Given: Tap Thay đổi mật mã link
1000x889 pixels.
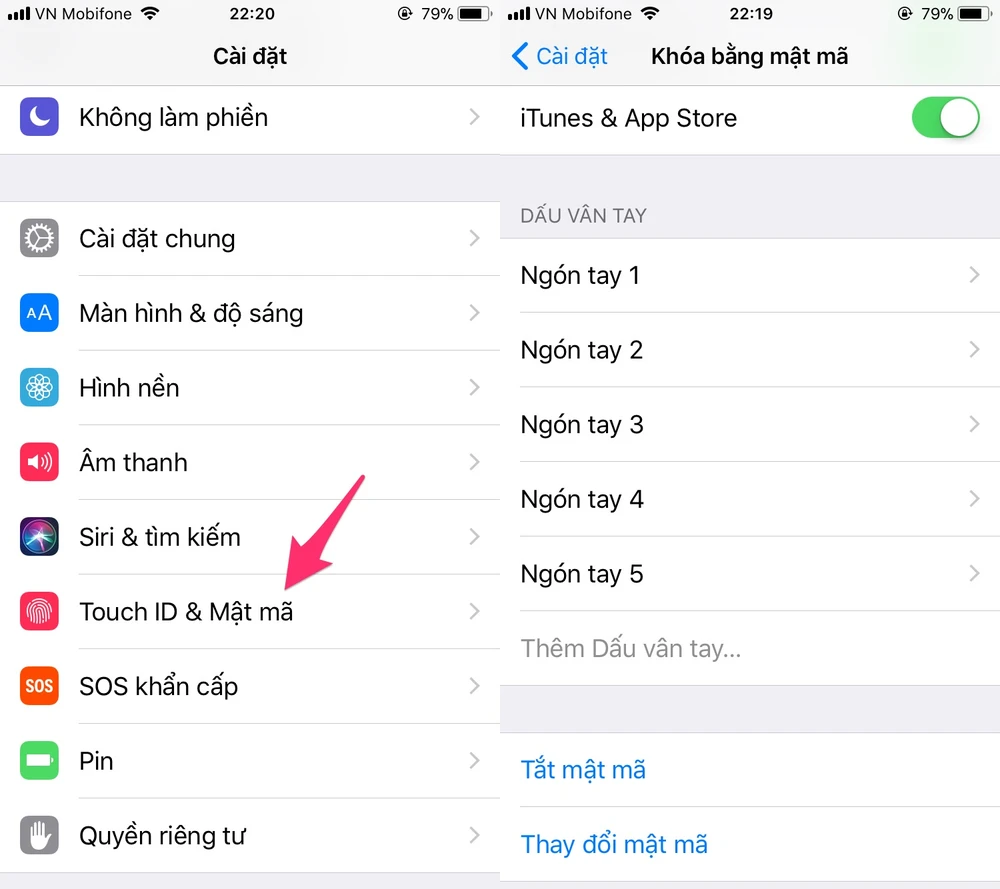Looking at the screenshot, I should coord(614,844).
